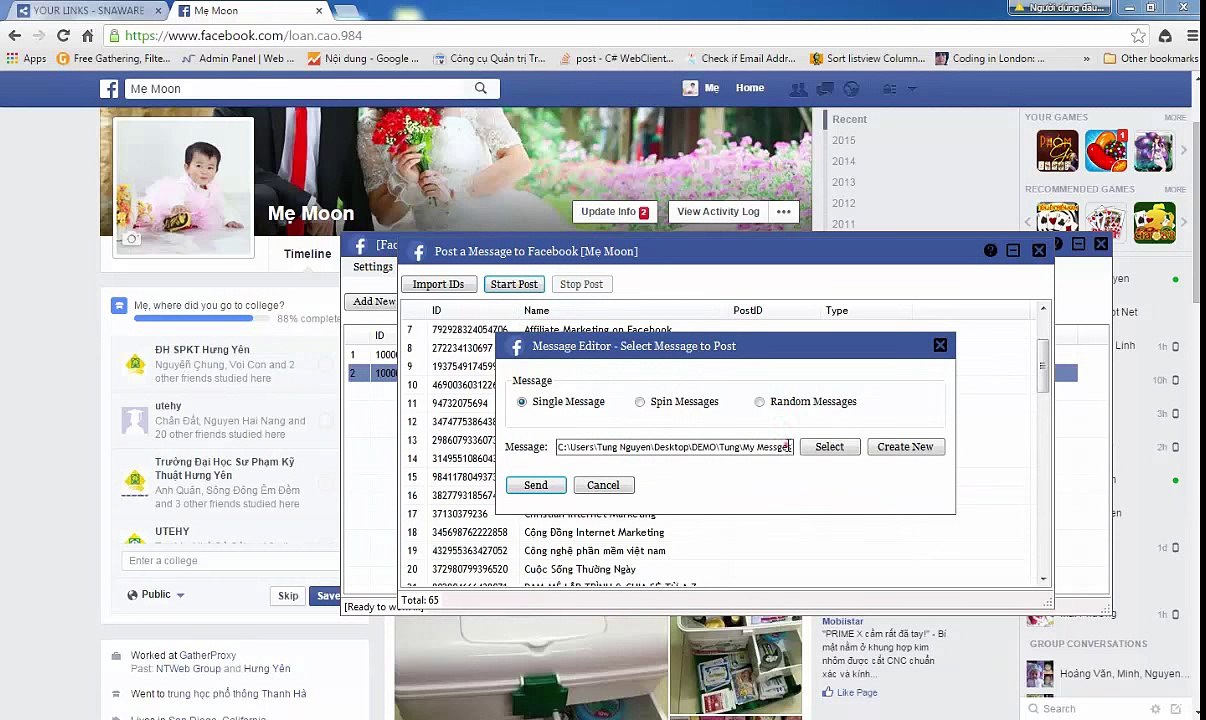1206x720 pixels.
Task: Select the Random Messages radio option
Action: pyautogui.click(x=760, y=402)
